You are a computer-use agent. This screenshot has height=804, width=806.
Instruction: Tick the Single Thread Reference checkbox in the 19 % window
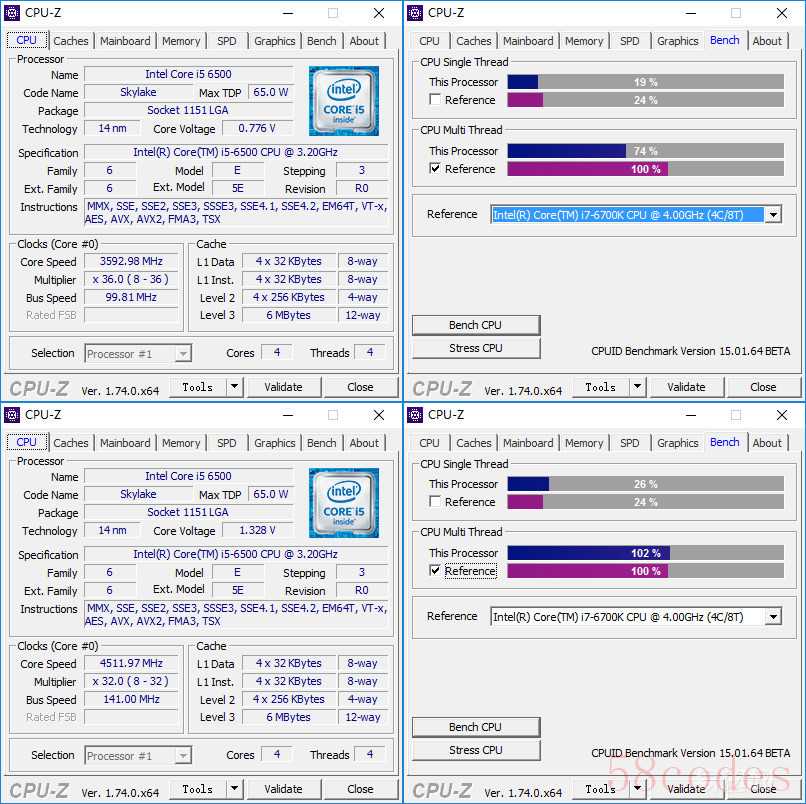[x=435, y=100]
